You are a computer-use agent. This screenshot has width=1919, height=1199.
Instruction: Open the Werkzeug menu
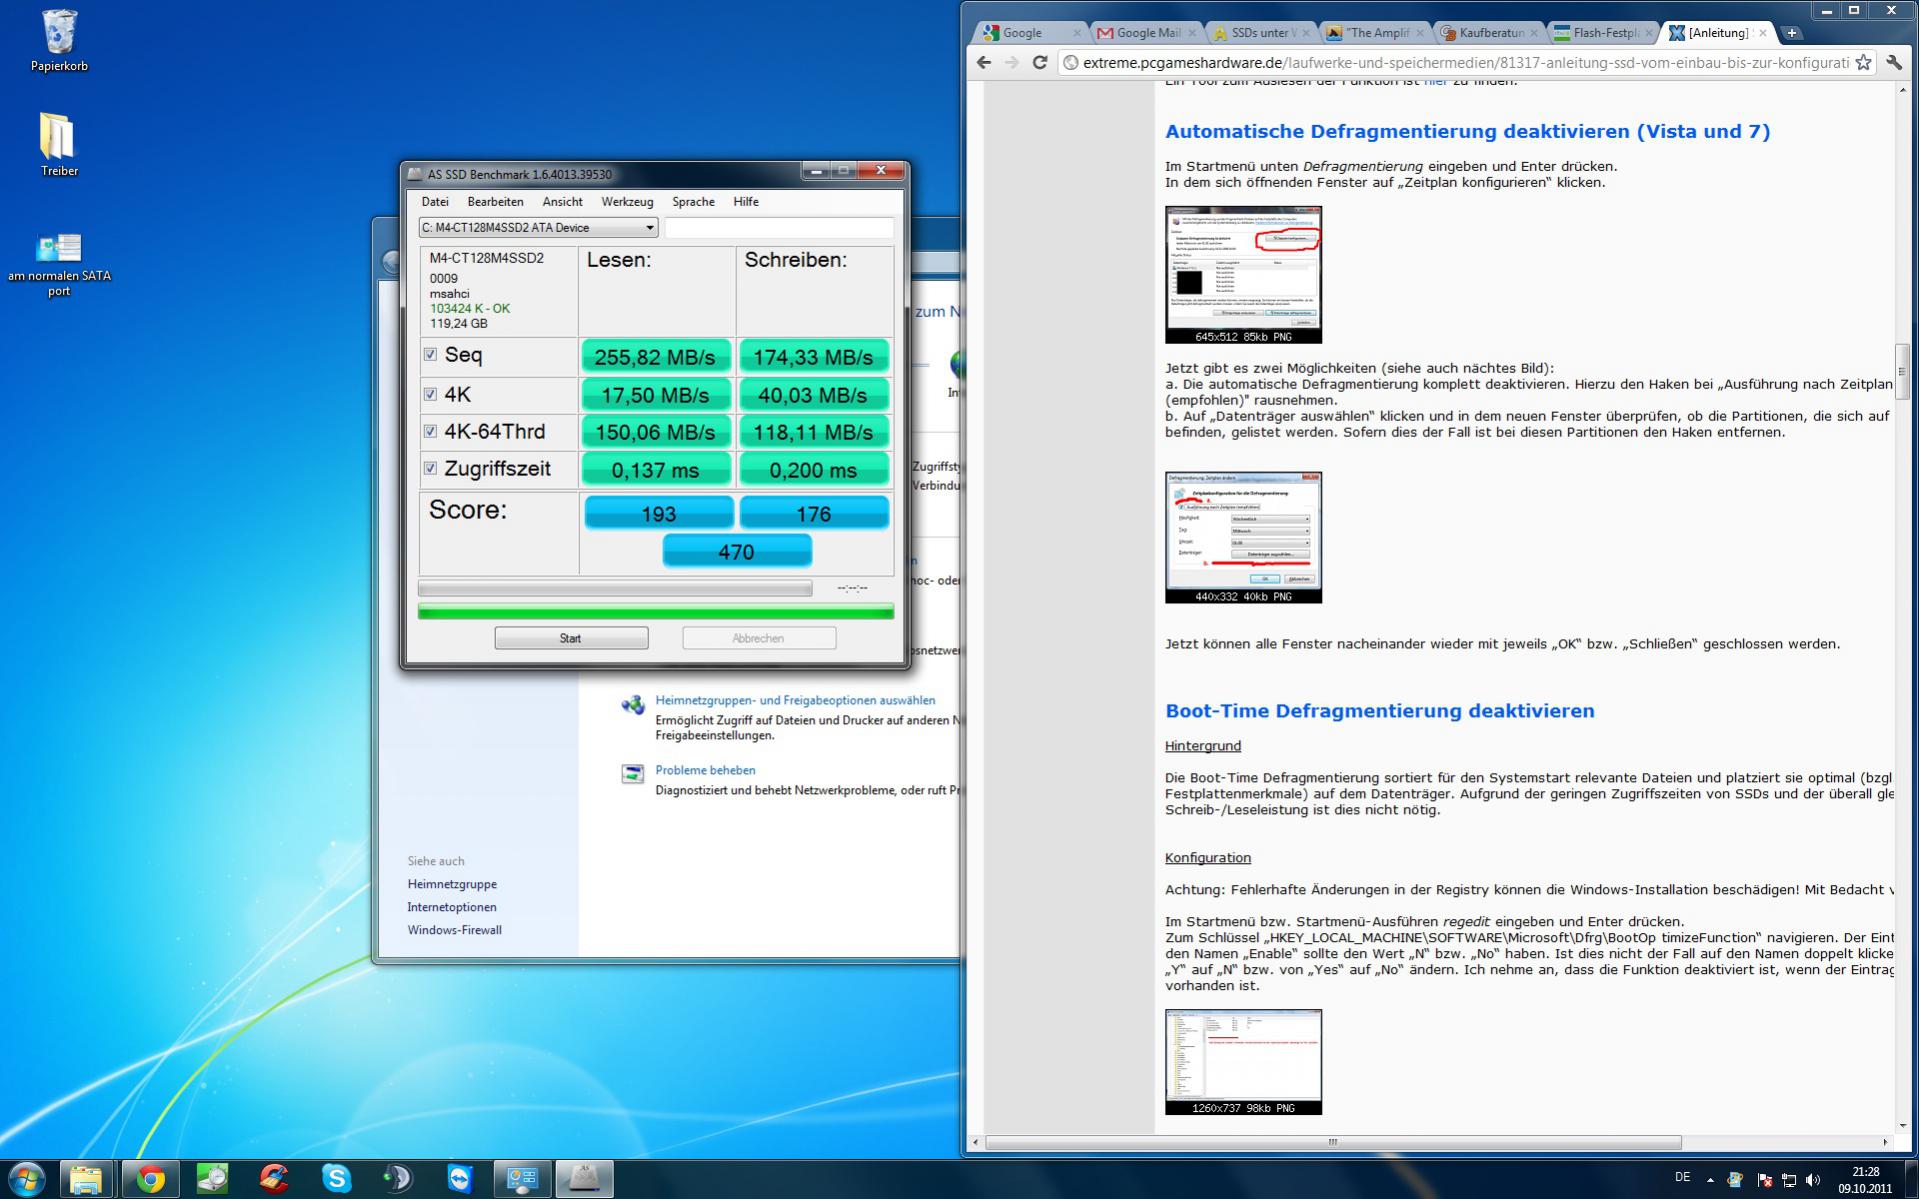(627, 202)
